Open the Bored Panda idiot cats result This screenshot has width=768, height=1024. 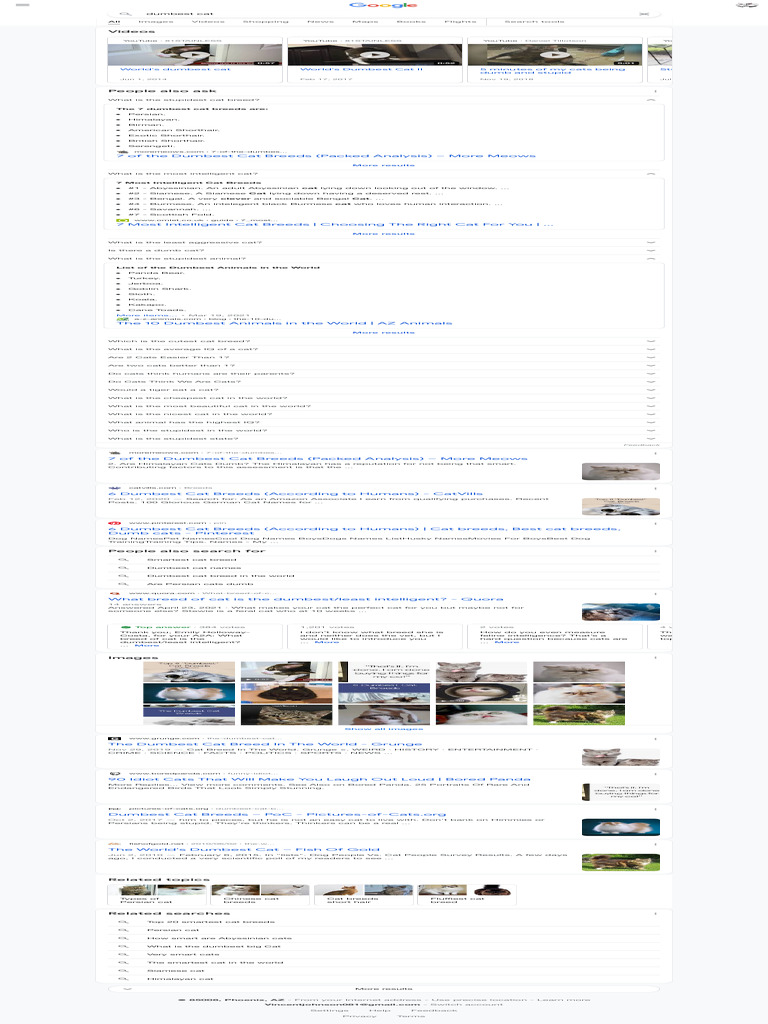tap(319, 779)
